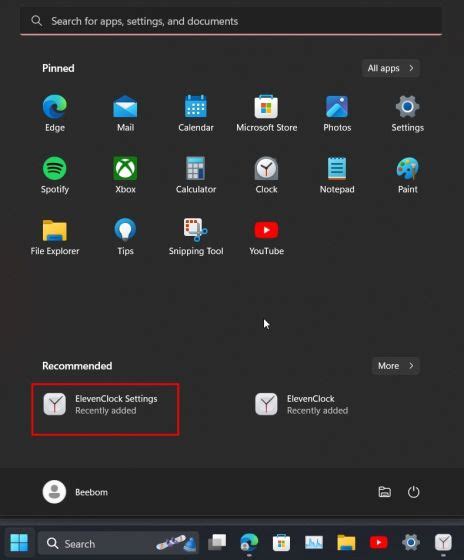Launch the Calendar app
Image resolution: width=464 pixels, height=560 pixels.
196,113
